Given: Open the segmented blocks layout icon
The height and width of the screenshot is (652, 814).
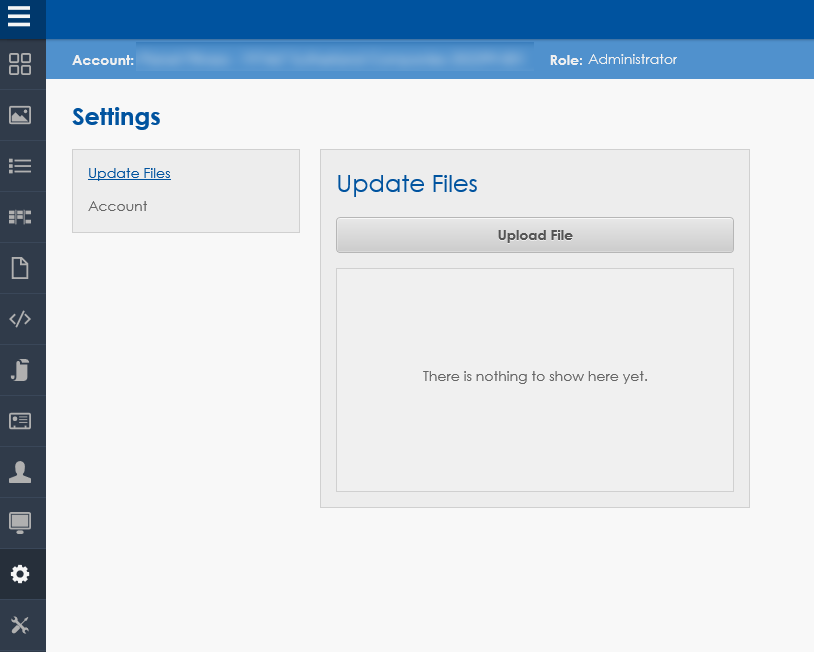Looking at the screenshot, I should point(20,217).
